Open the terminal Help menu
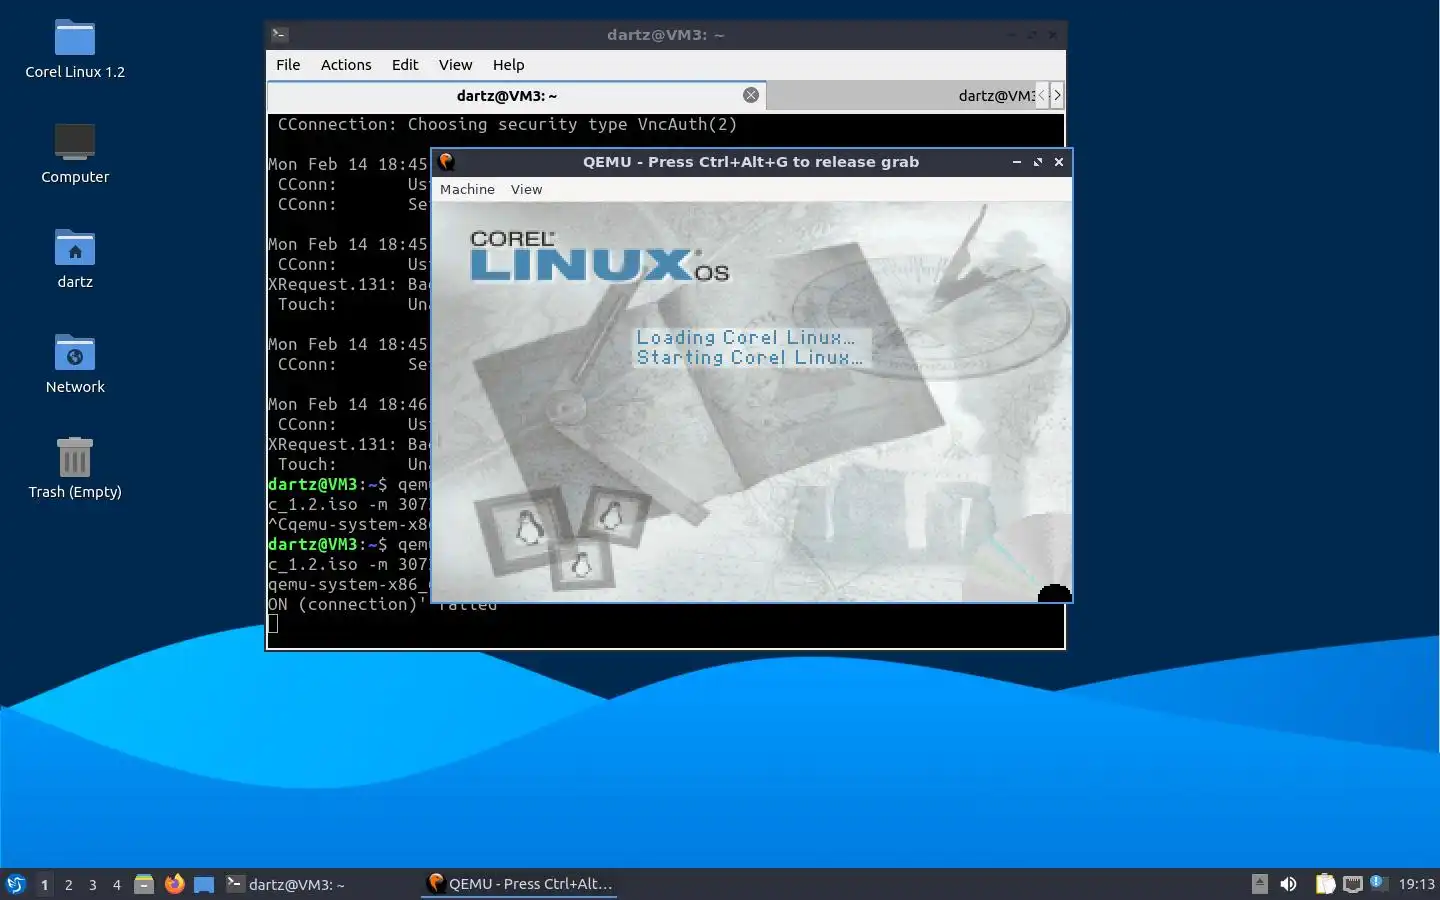Image resolution: width=1440 pixels, height=900 pixels. tap(508, 65)
